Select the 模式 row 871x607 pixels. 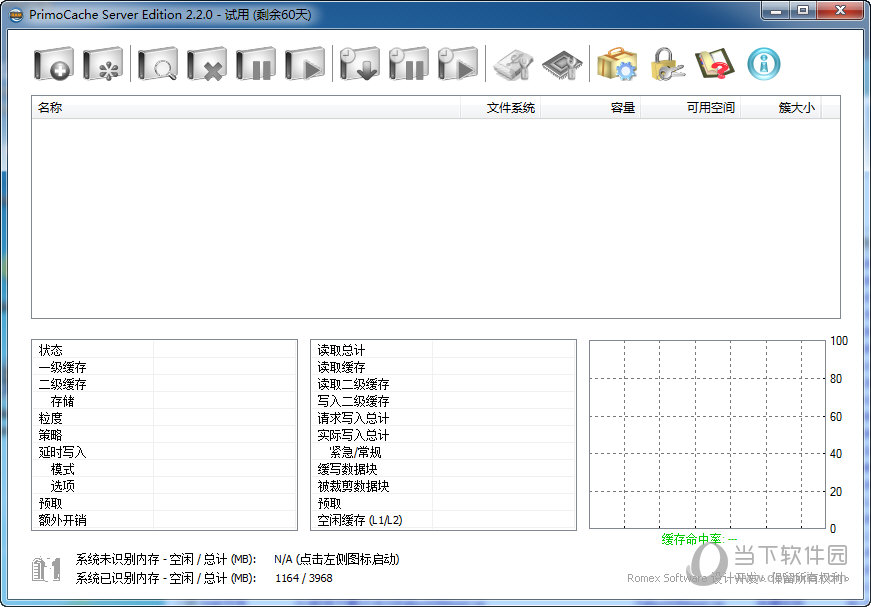164,469
